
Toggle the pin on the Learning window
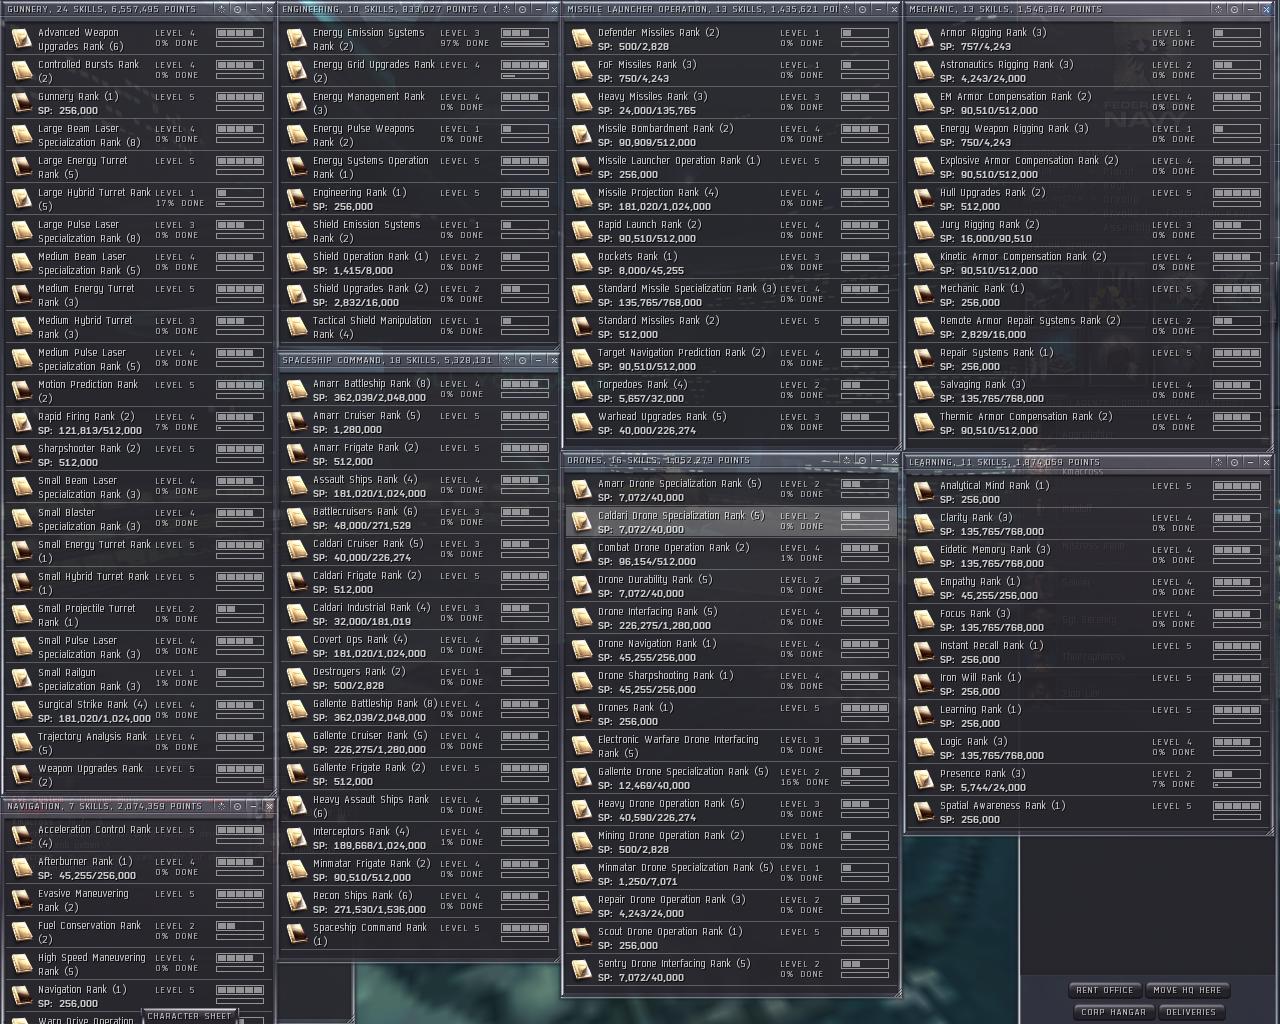1234,462
